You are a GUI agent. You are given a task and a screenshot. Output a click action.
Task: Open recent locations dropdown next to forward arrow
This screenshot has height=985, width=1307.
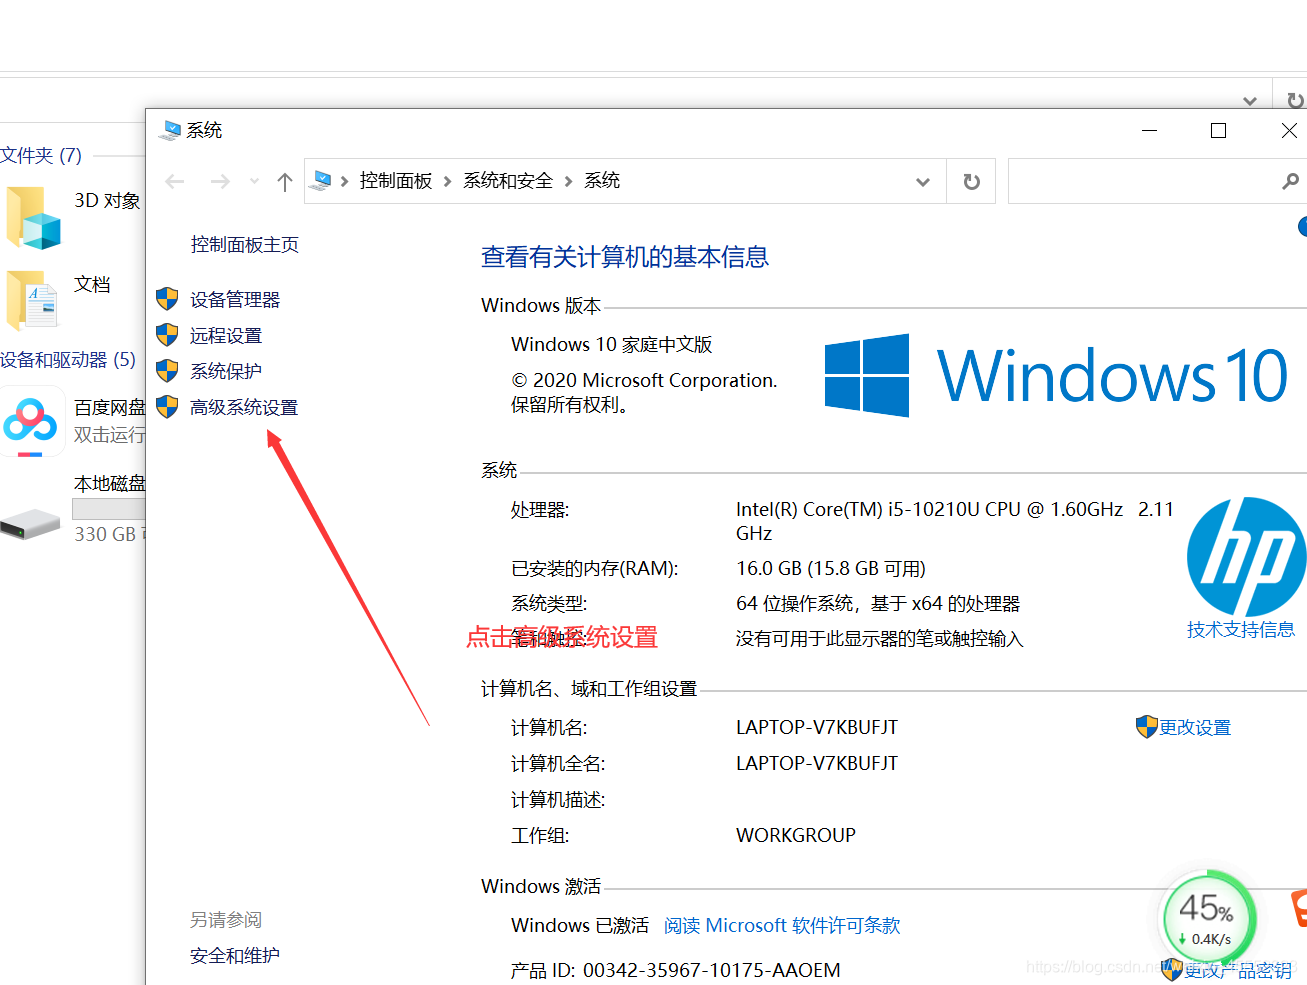click(x=255, y=181)
